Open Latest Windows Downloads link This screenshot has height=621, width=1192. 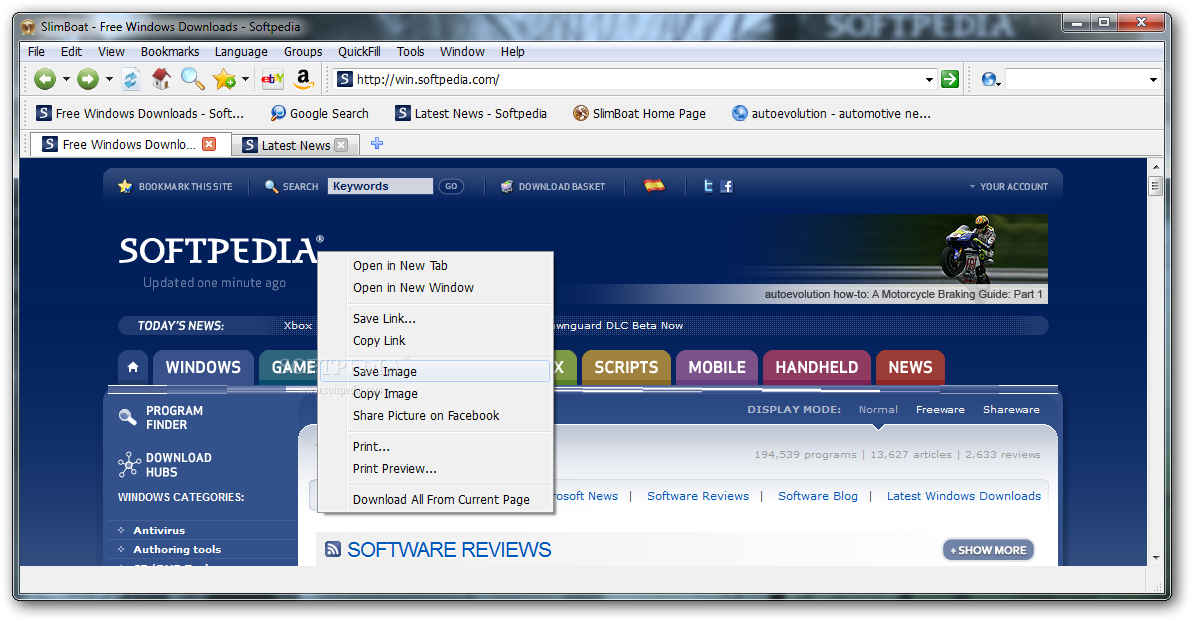pos(963,496)
